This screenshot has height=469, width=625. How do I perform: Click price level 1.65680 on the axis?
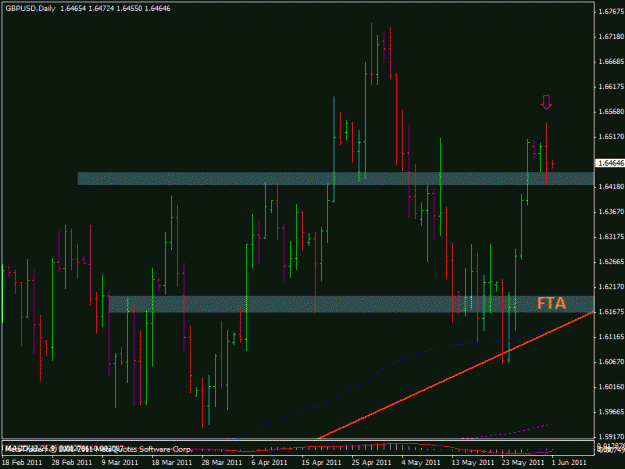(611, 112)
